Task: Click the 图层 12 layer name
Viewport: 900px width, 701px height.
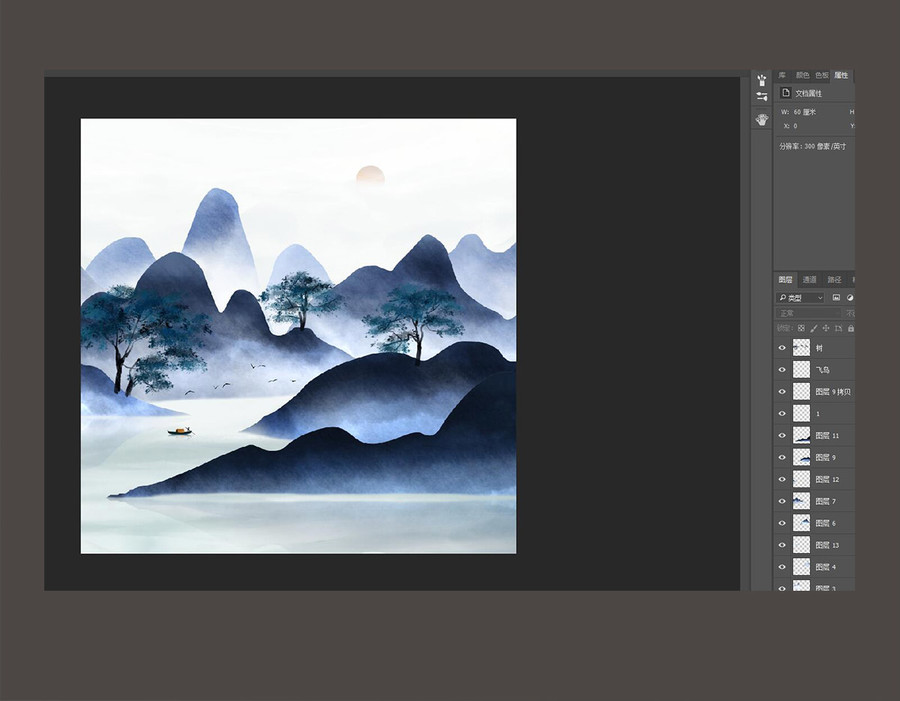Action: [x=827, y=479]
